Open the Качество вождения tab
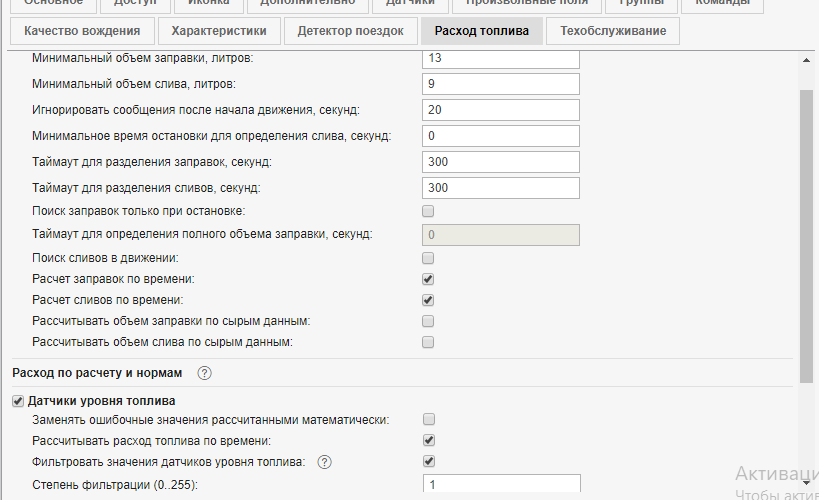This screenshot has height=500, width=819. click(88, 31)
